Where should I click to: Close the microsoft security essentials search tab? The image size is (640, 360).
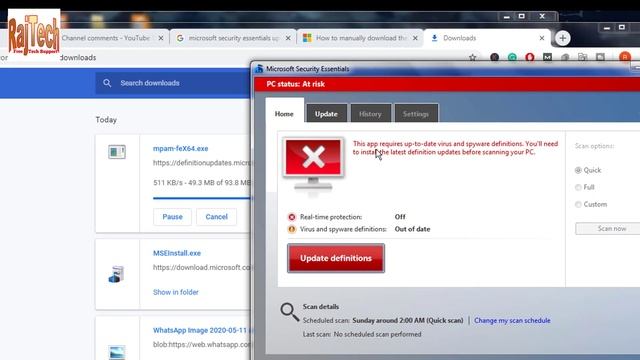point(288,38)
